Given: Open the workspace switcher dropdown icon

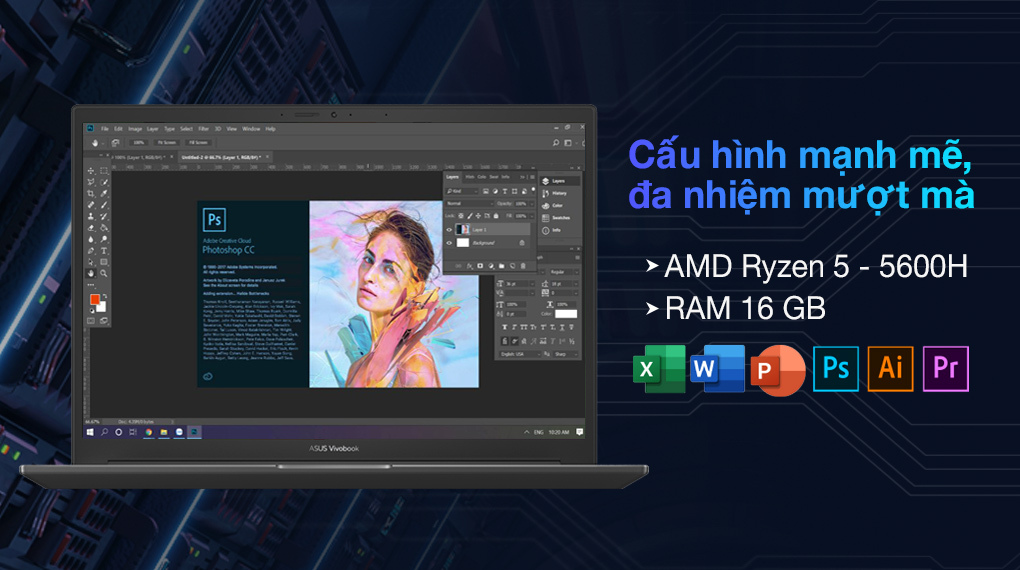Looking at the screenshot, I should click(x=569, y=142).
